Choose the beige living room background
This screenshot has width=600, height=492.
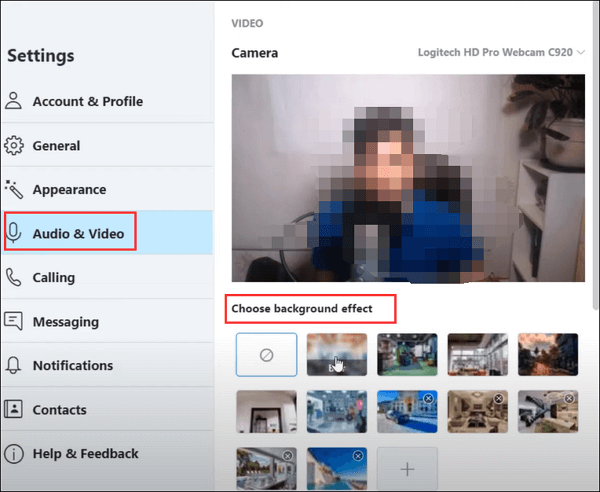[478, 412]
